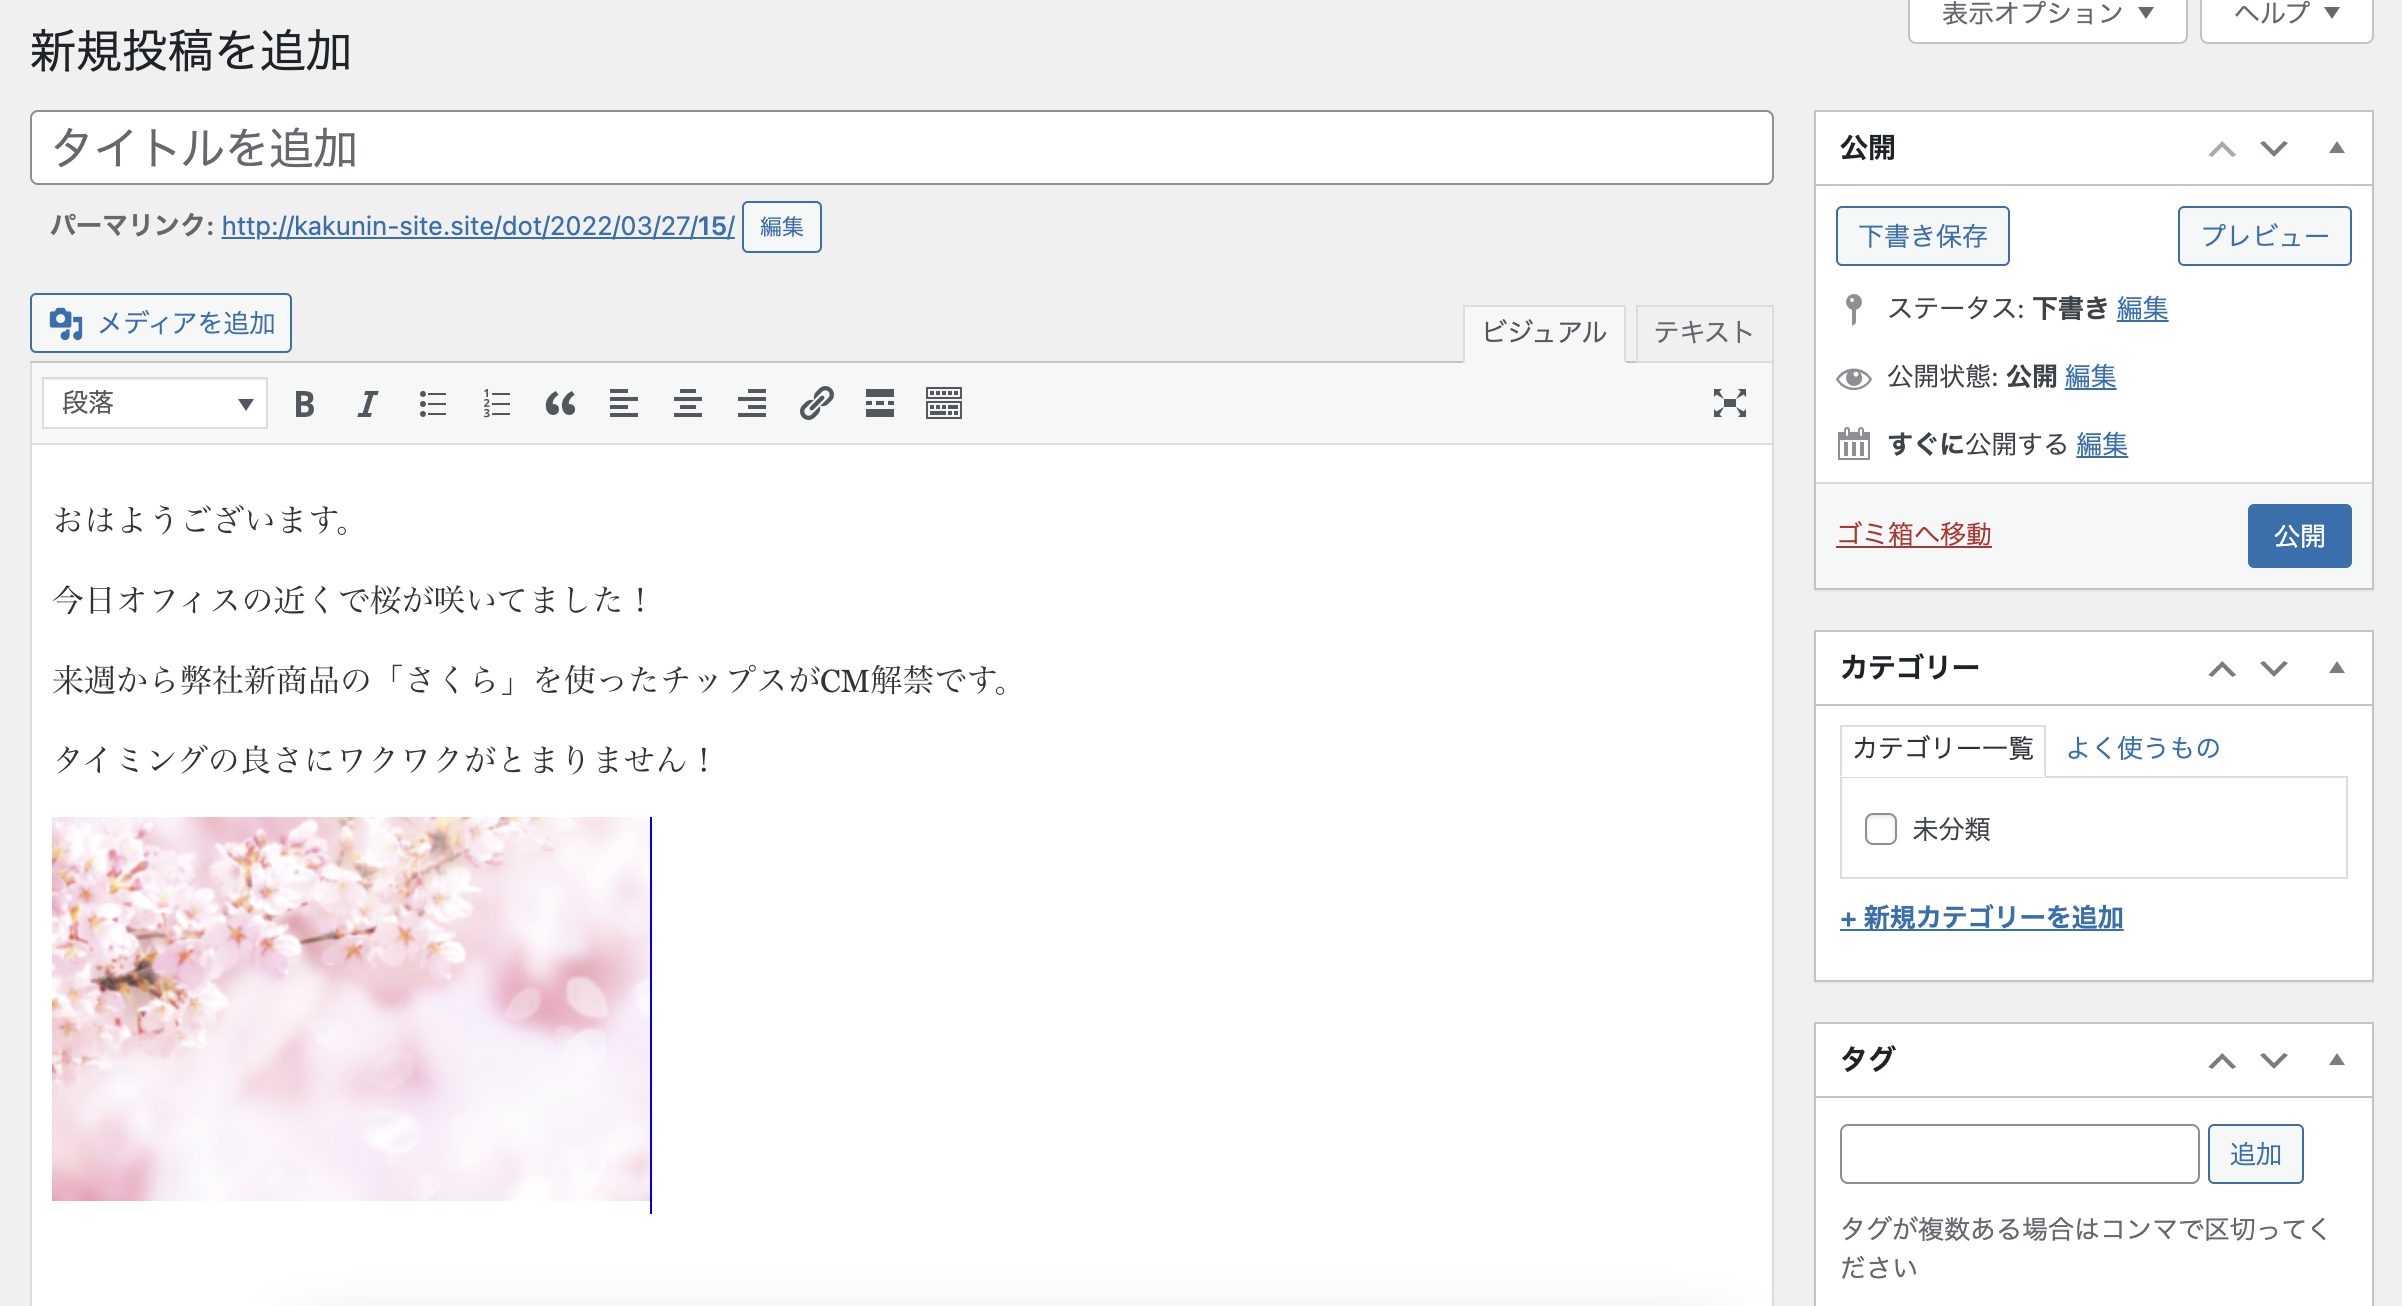Insert a bulleted list
This screenshot has width=2402, height=1306.
(432, 404)
